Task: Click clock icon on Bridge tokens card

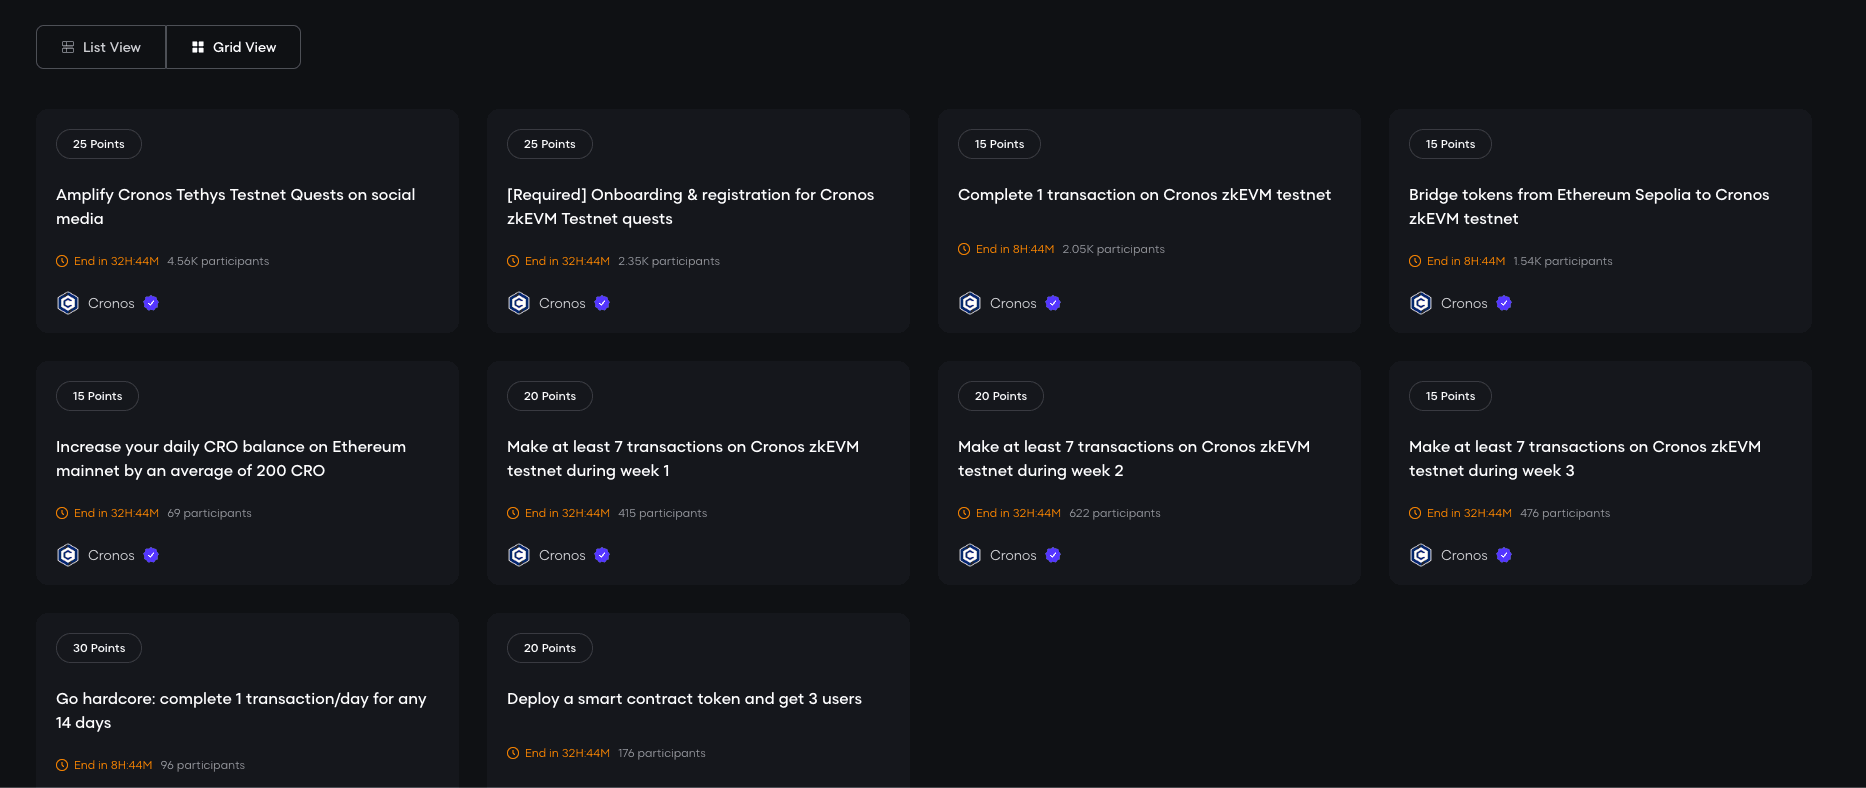Action: 1415,261
